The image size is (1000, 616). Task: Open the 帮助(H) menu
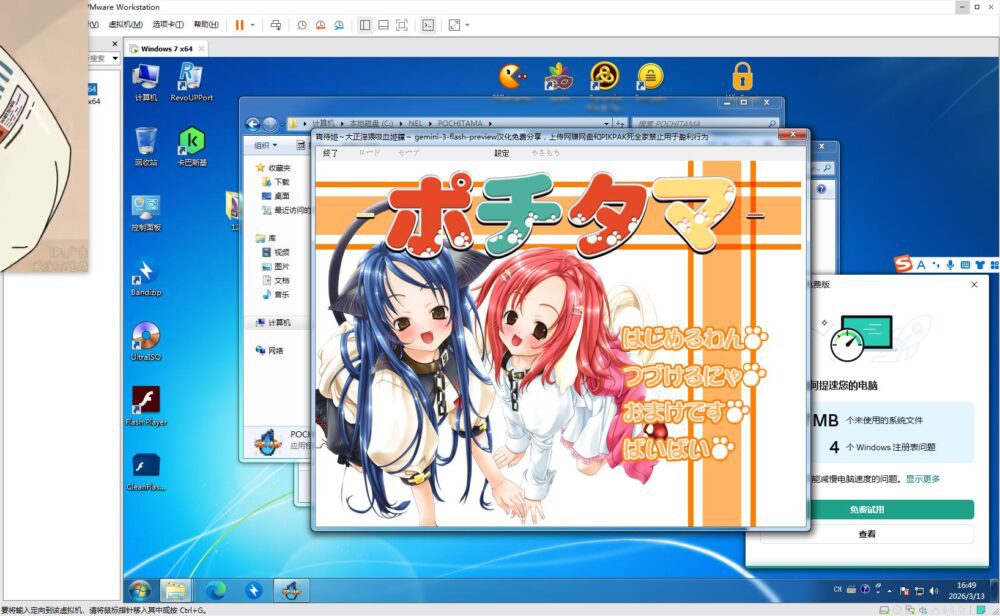point(206,24)
